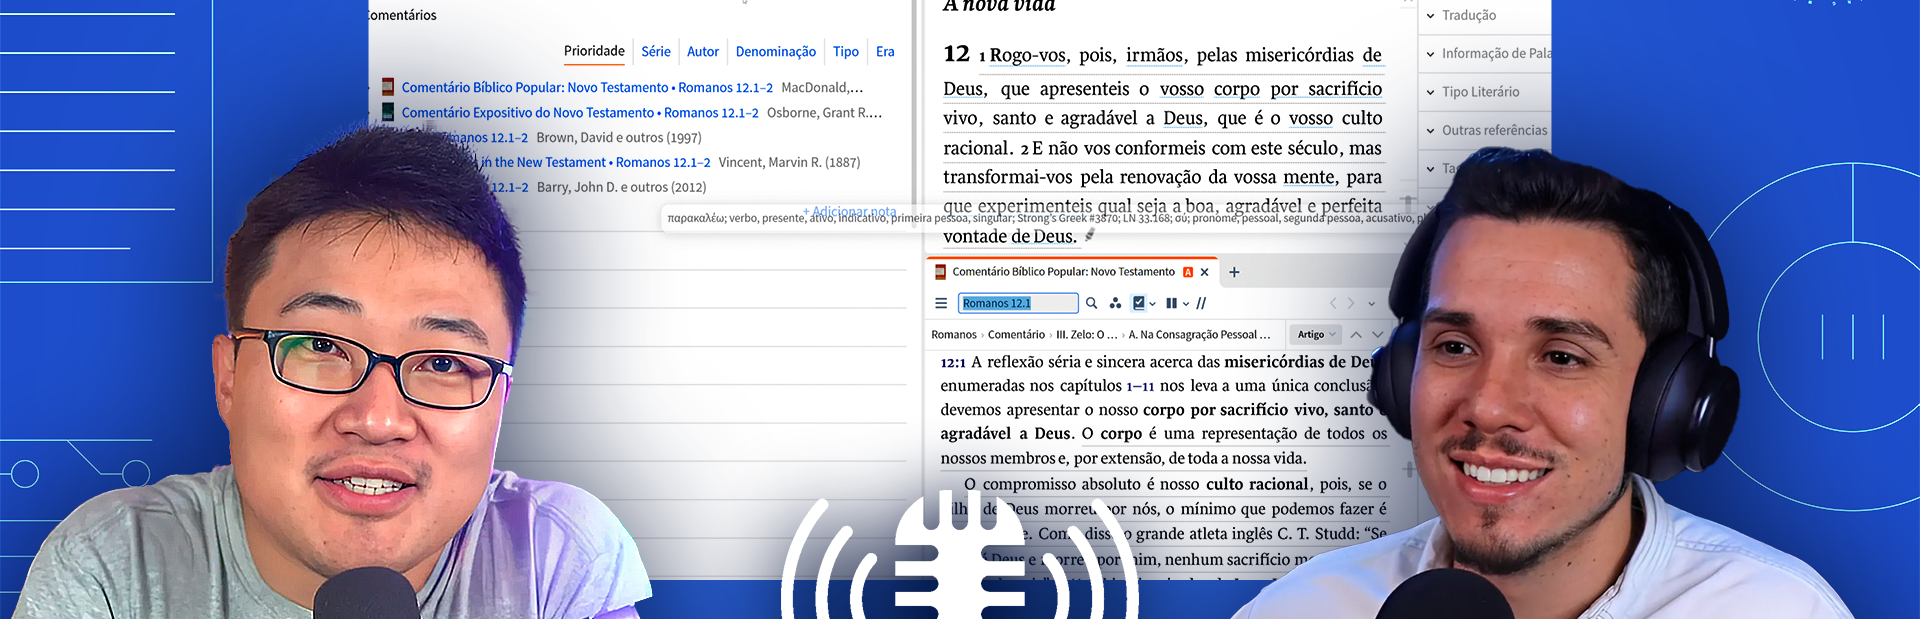The height and width of the screenshot is (619, 1920).
Task: Select the Série sort tab
Action: [x=656, y=51]
